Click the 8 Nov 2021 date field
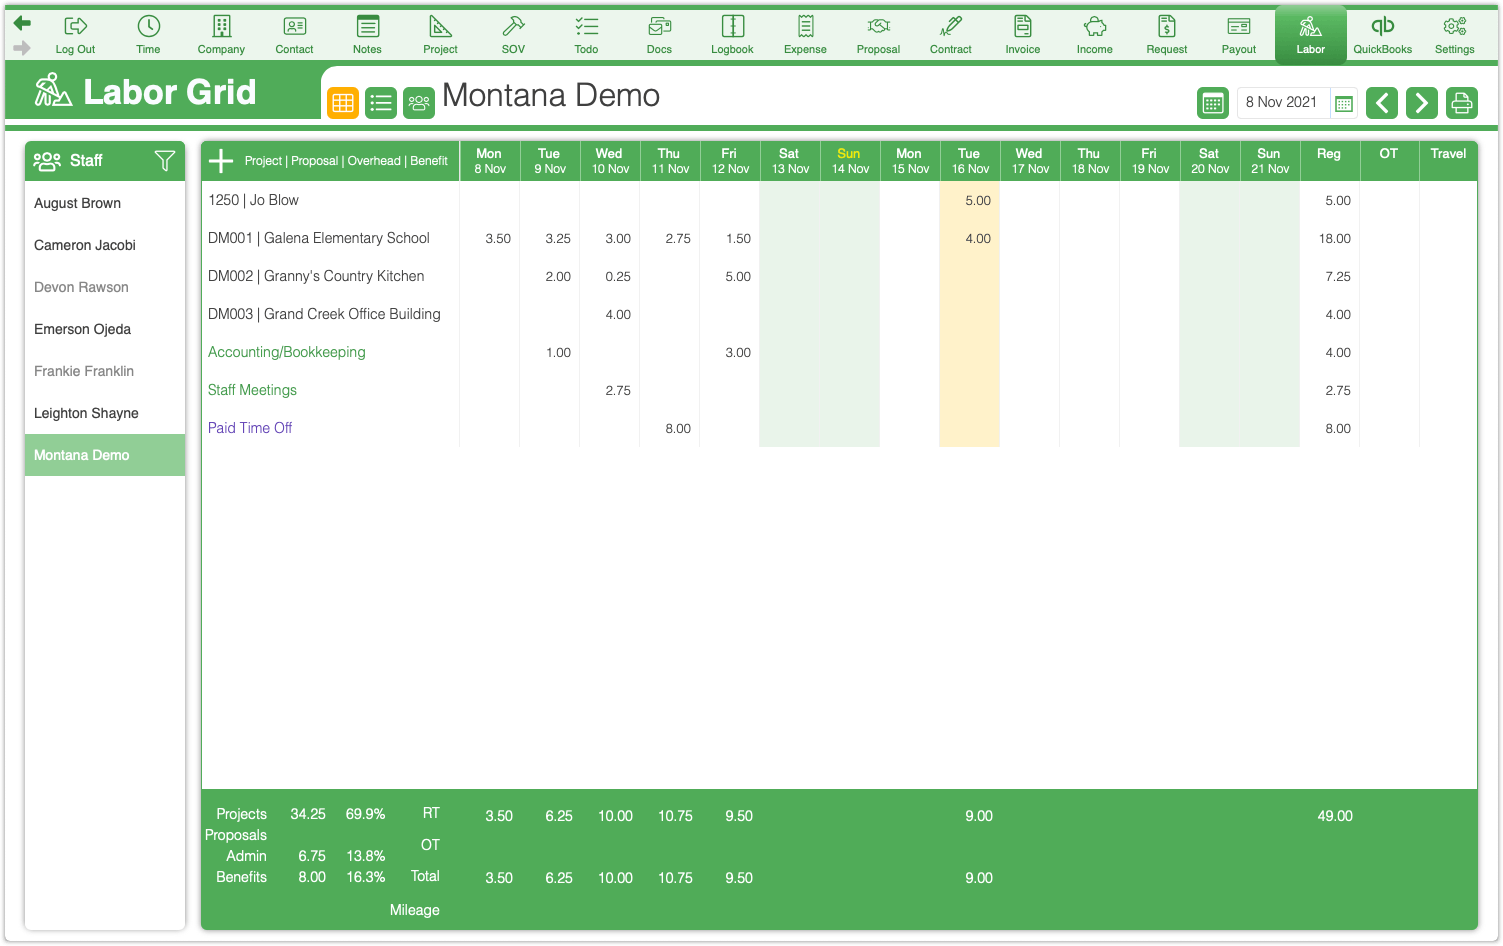Image resolution: width=1503 pixels, height=946 pixels. coord(1282,102)
